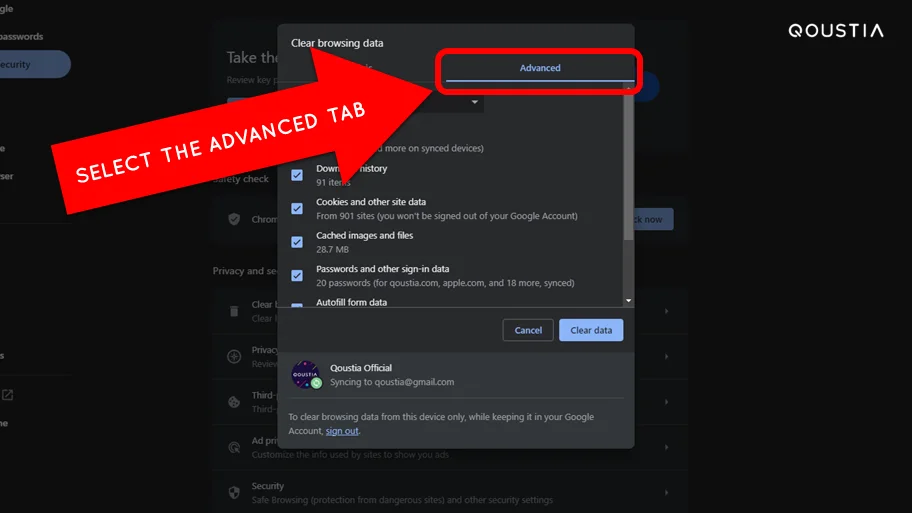Expand the Clear browsing data row chevron
The width and height of the screenshot is (912, 513).
667,311
